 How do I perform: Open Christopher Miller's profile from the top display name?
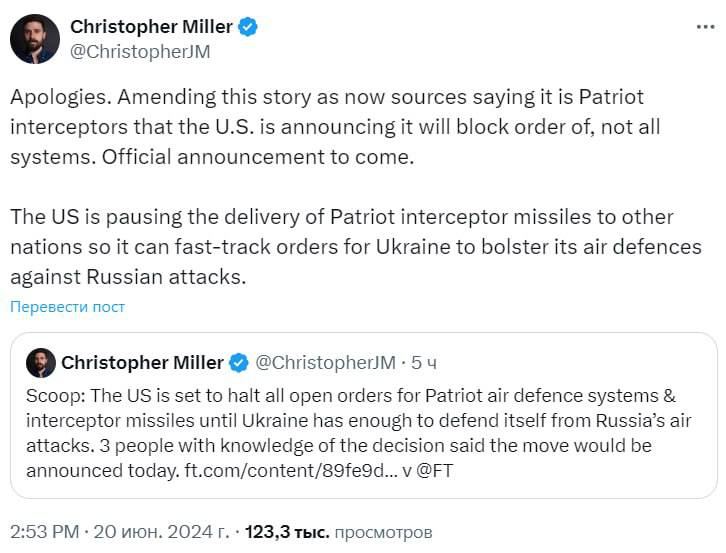point(151,27)
